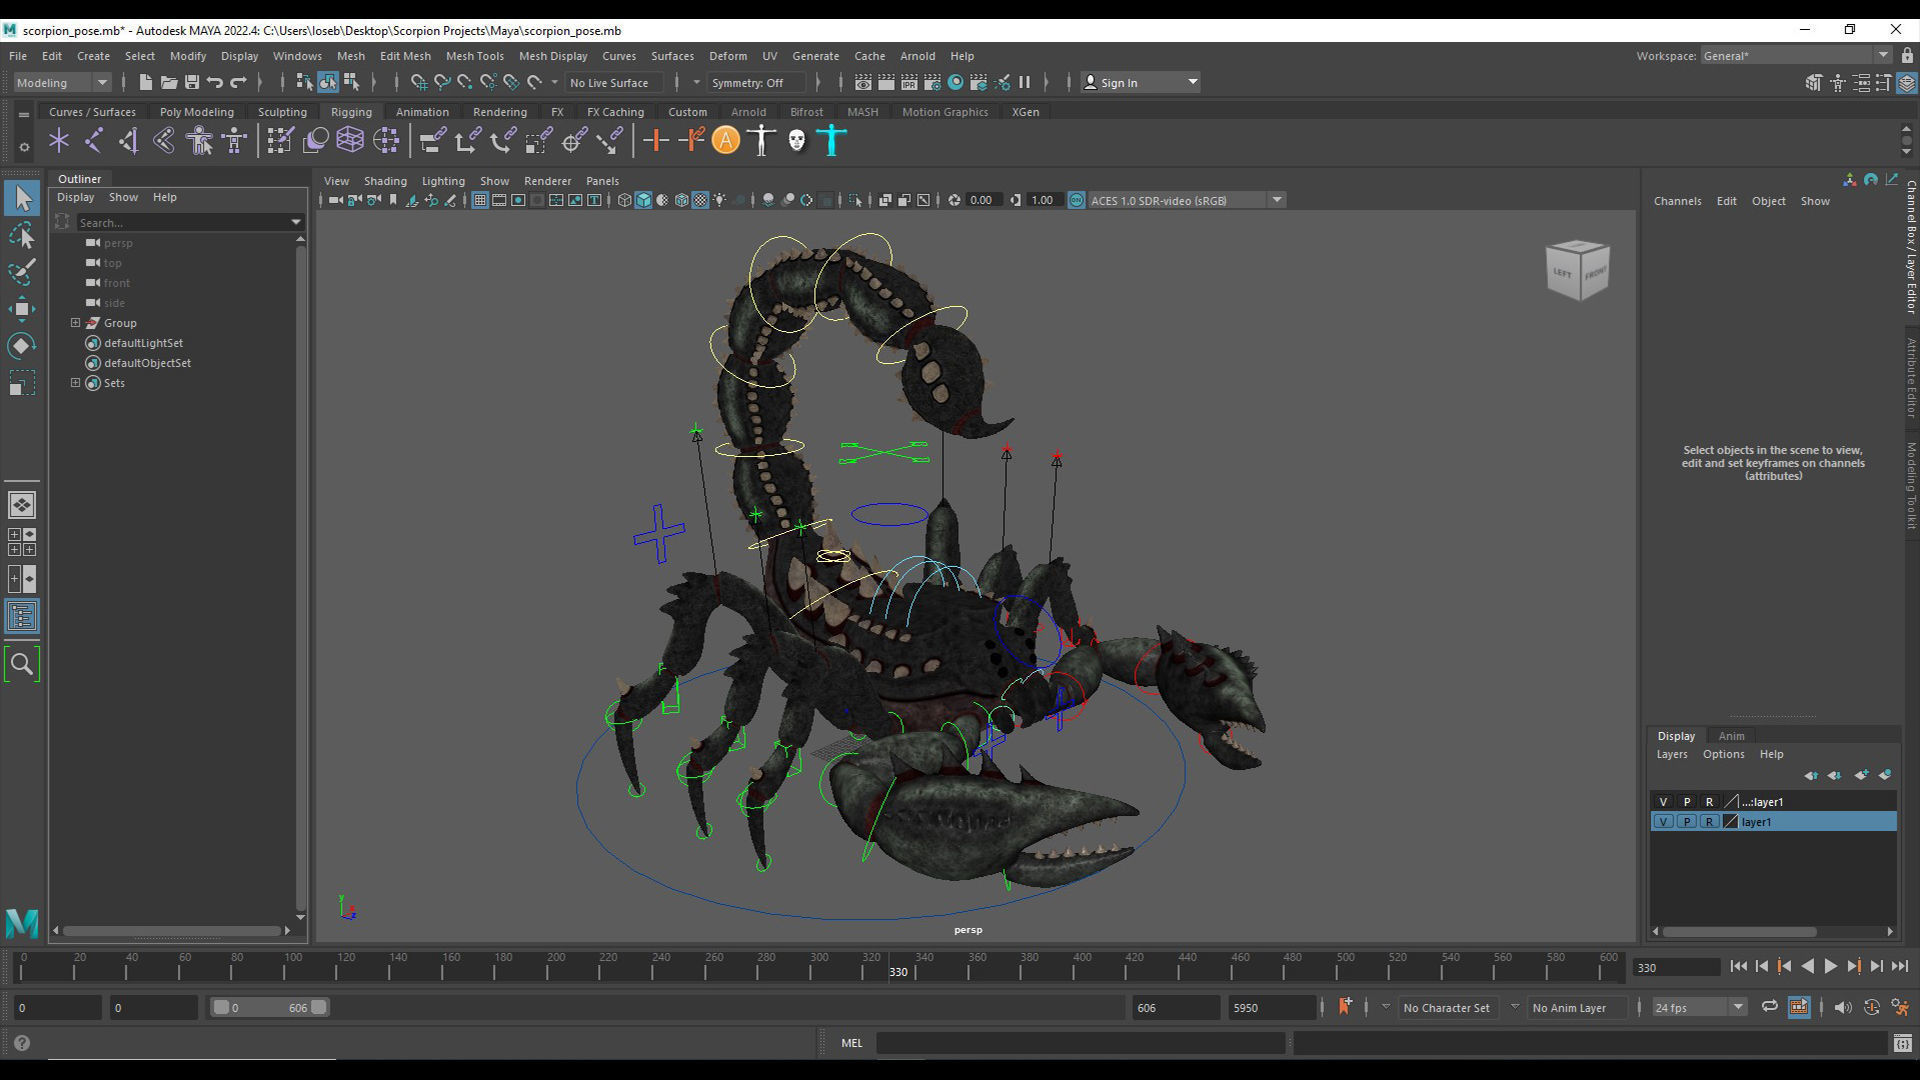This screenshot has height=1080, width=1920.
Task: Click the time range slider bar
Action: pyautogui.click(x=270, y=1007)
